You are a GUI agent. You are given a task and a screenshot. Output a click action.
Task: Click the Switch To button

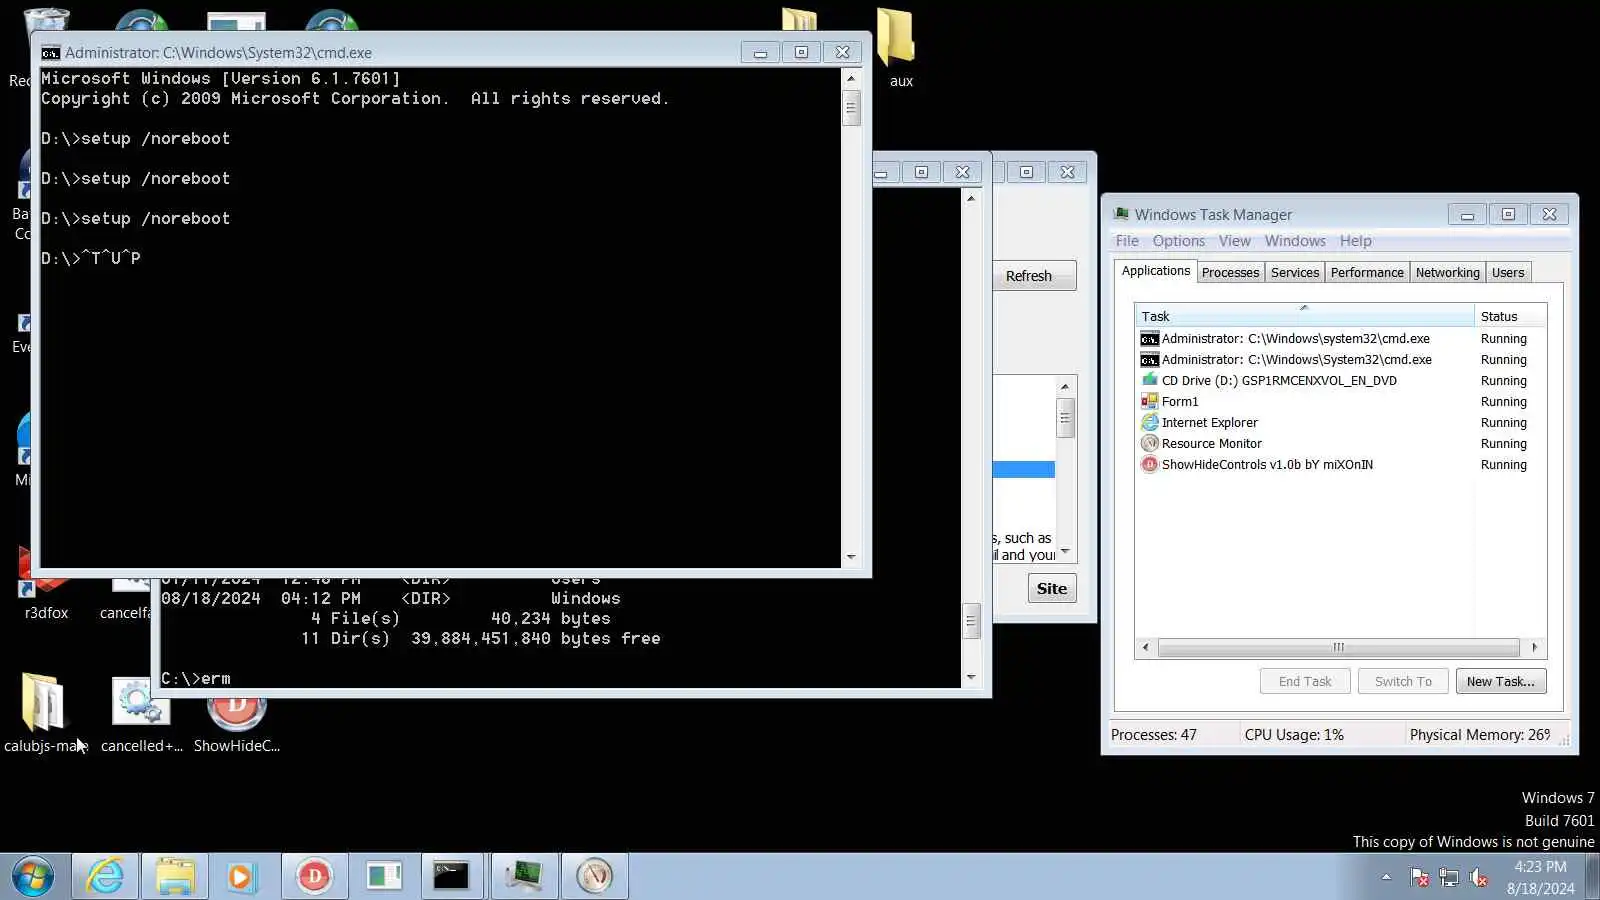pyautogui.click(x=1403, y=682)
